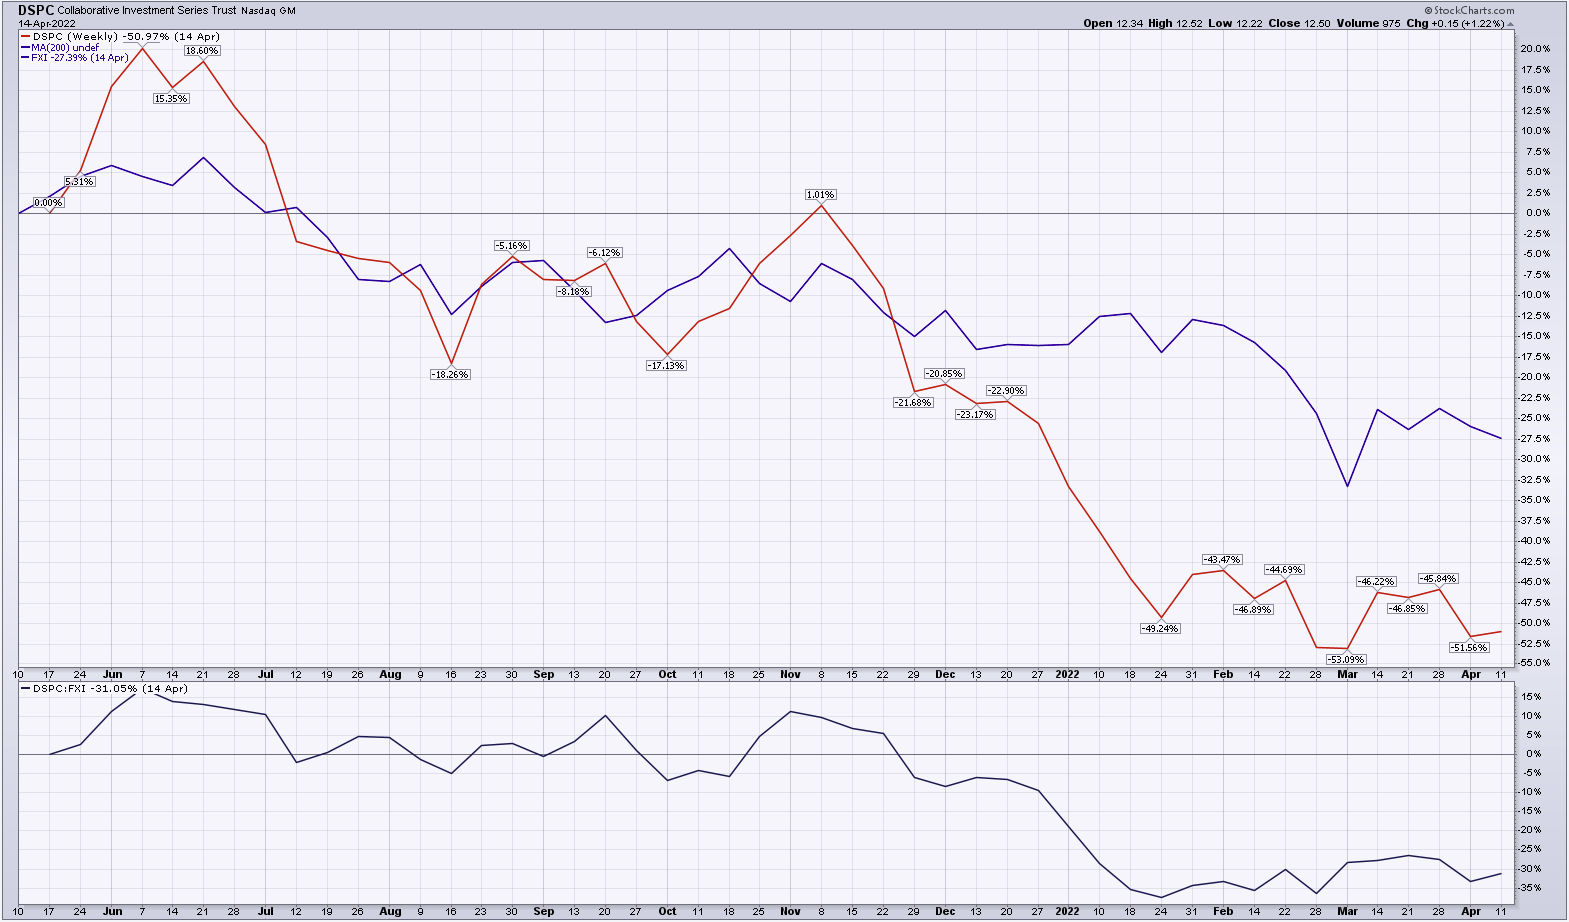Click the -27.5% y-axis tick label
The height and width of the screenshot is (922, 1569).
click(1534, 438)
